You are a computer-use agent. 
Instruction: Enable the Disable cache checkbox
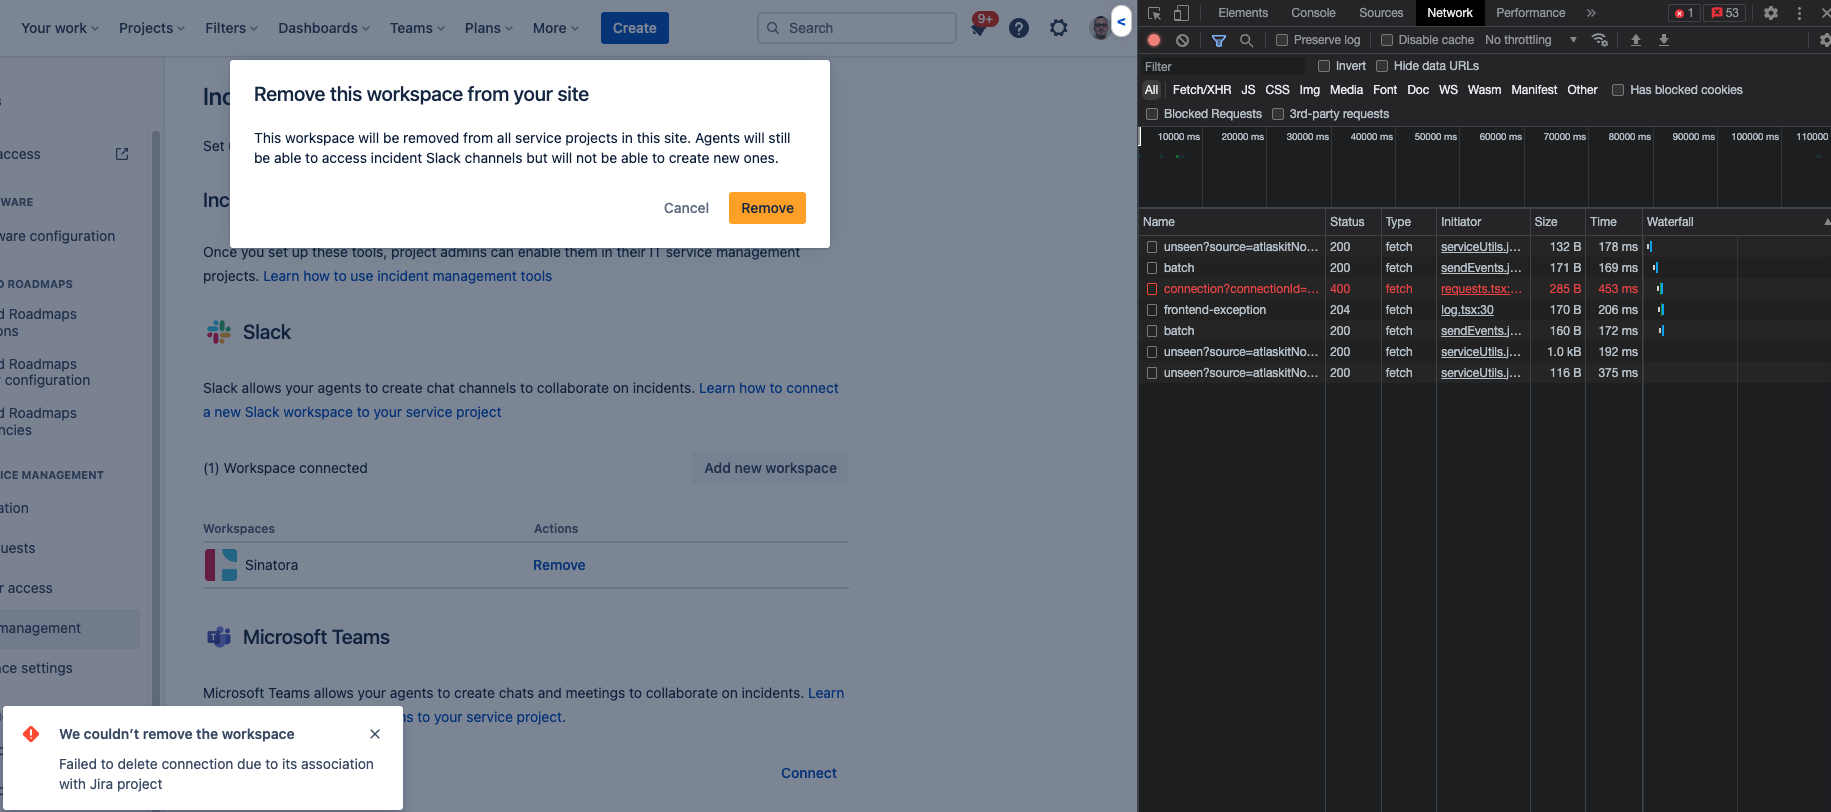point(1387,40)
